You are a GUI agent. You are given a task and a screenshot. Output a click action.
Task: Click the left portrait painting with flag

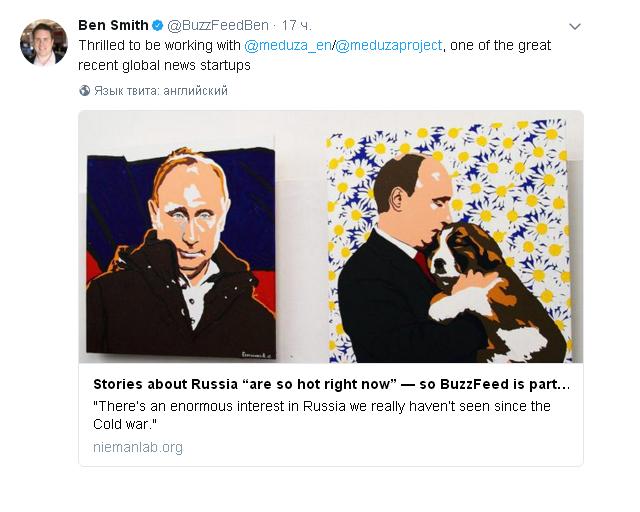click(180, 248)
